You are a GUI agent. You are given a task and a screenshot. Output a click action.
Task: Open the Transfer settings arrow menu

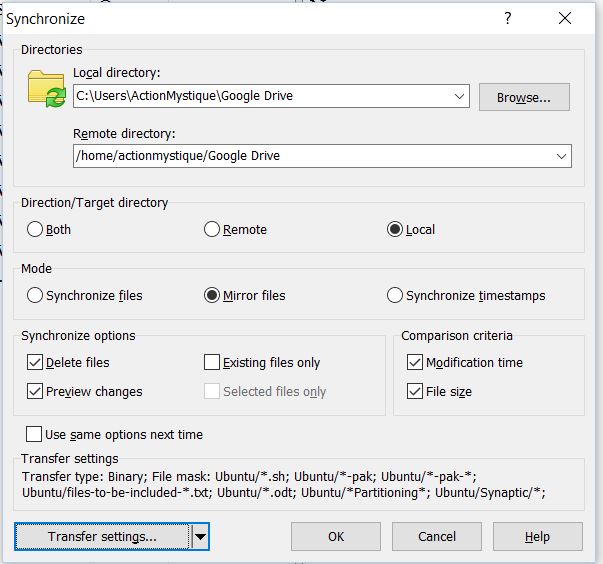[201, 537]
